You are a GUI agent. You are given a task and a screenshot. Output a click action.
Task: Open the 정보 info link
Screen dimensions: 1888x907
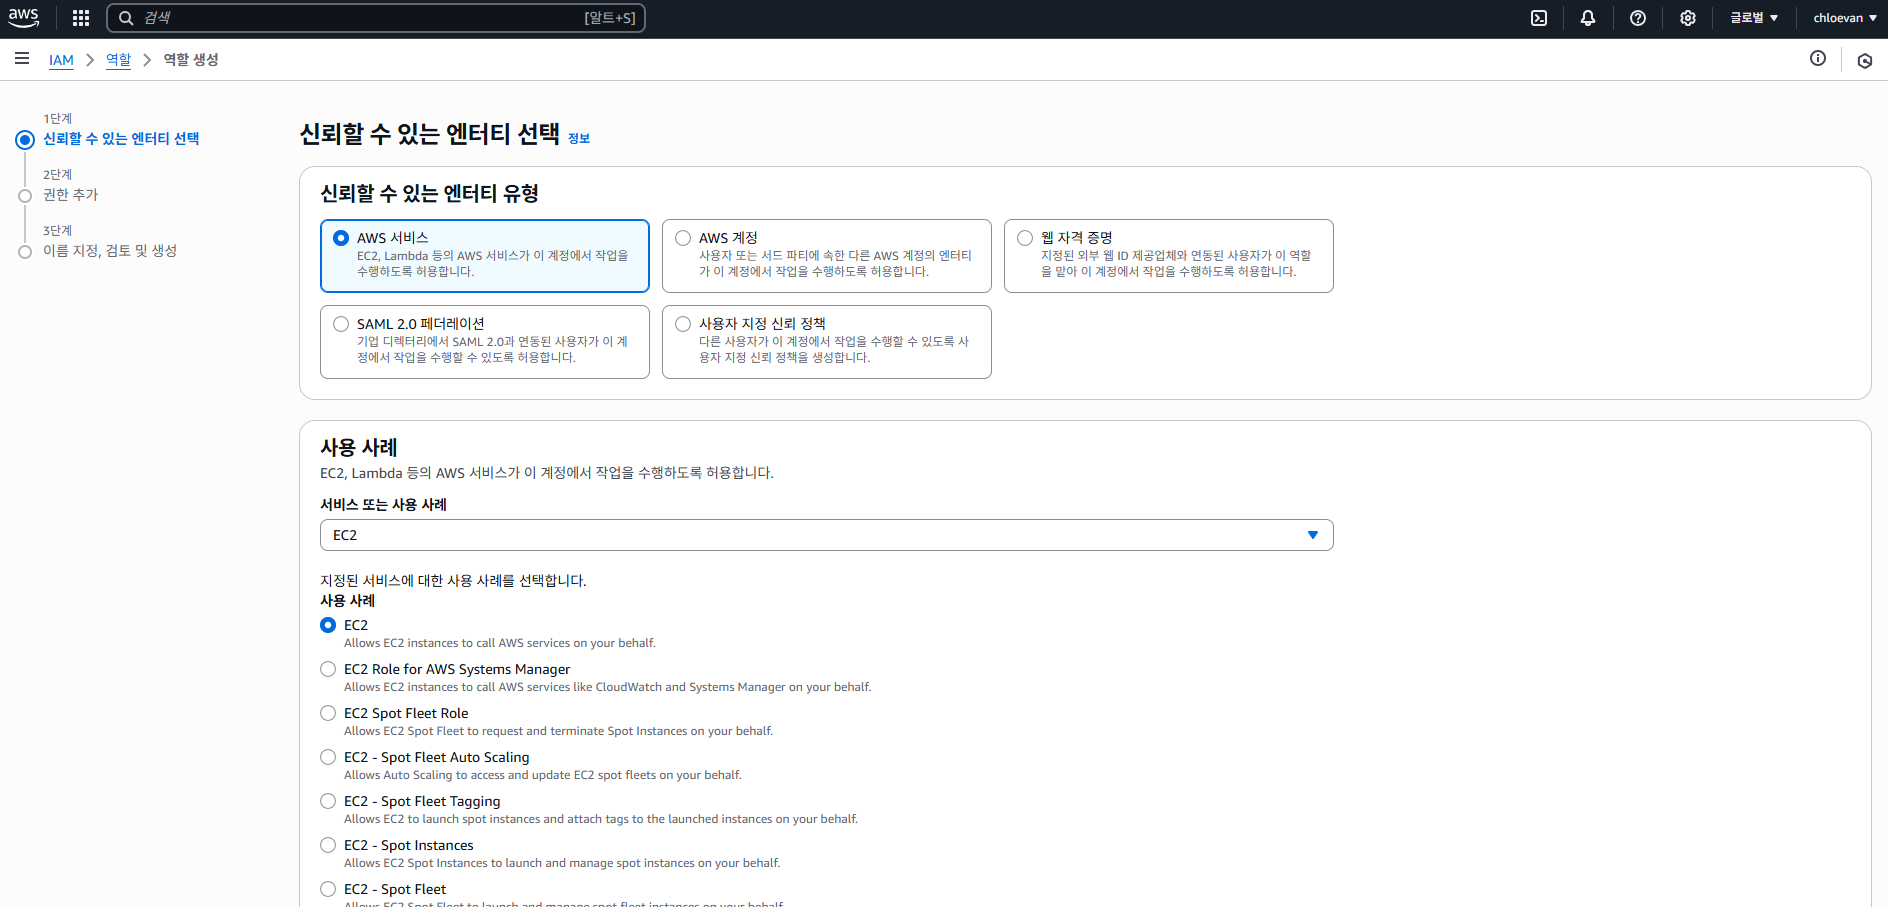579,139
